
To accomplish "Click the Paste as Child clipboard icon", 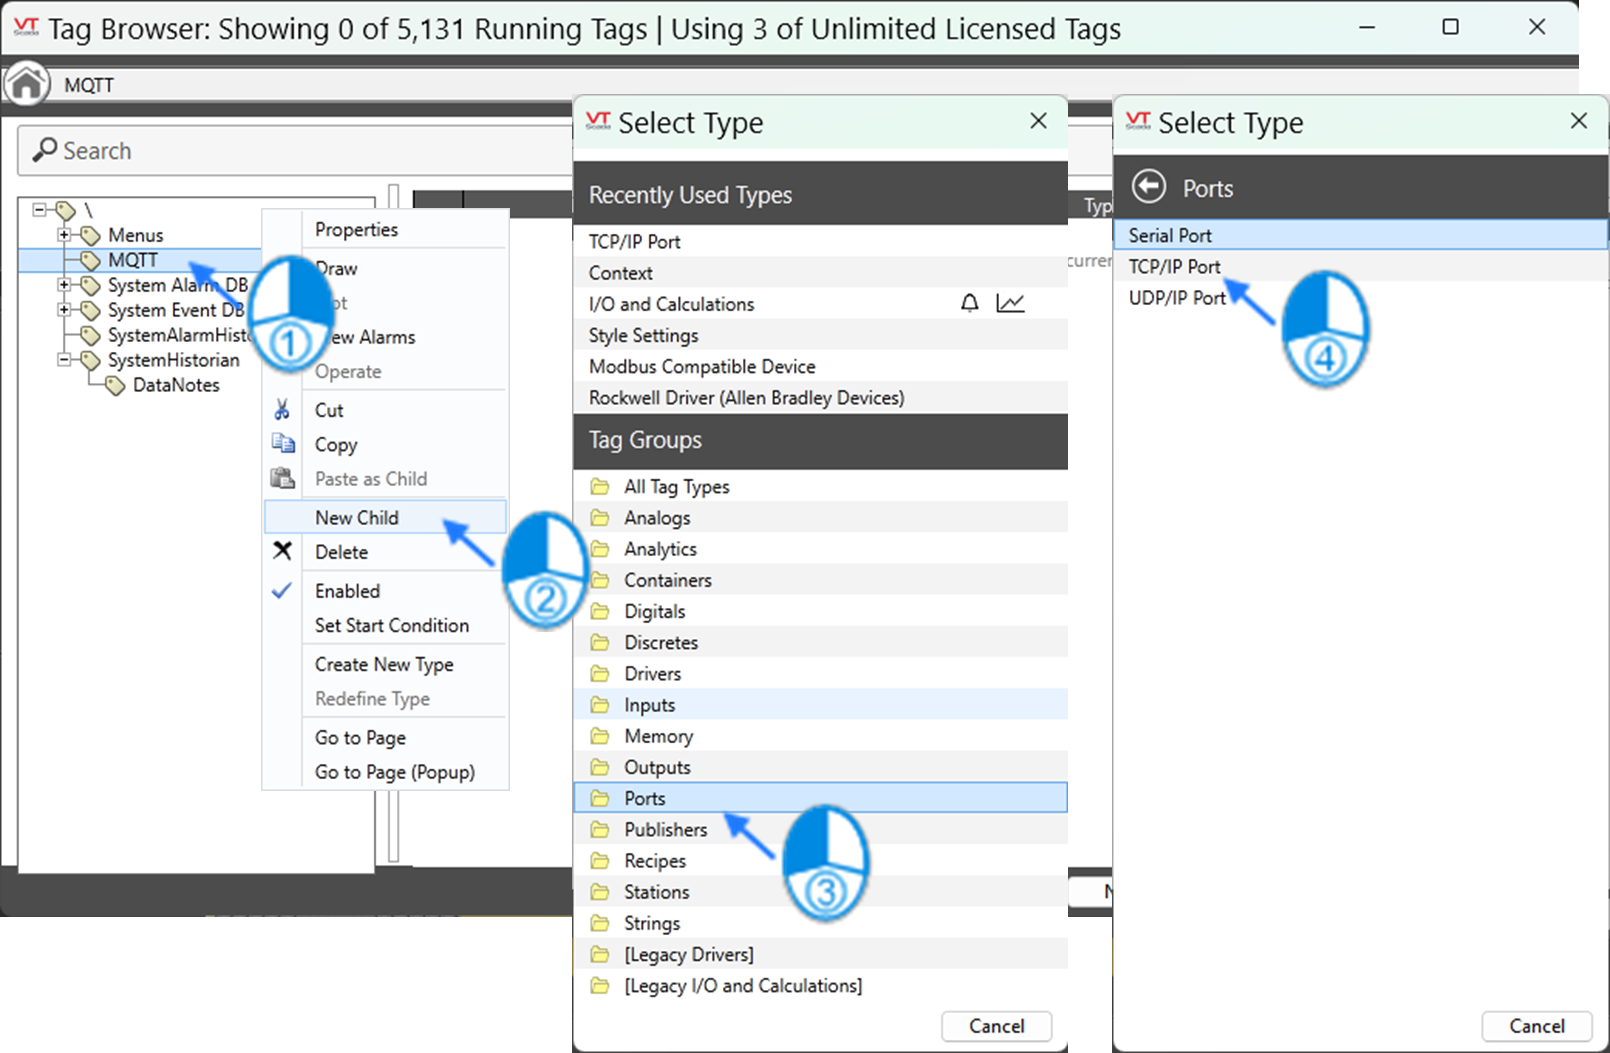I will point(283,478).
